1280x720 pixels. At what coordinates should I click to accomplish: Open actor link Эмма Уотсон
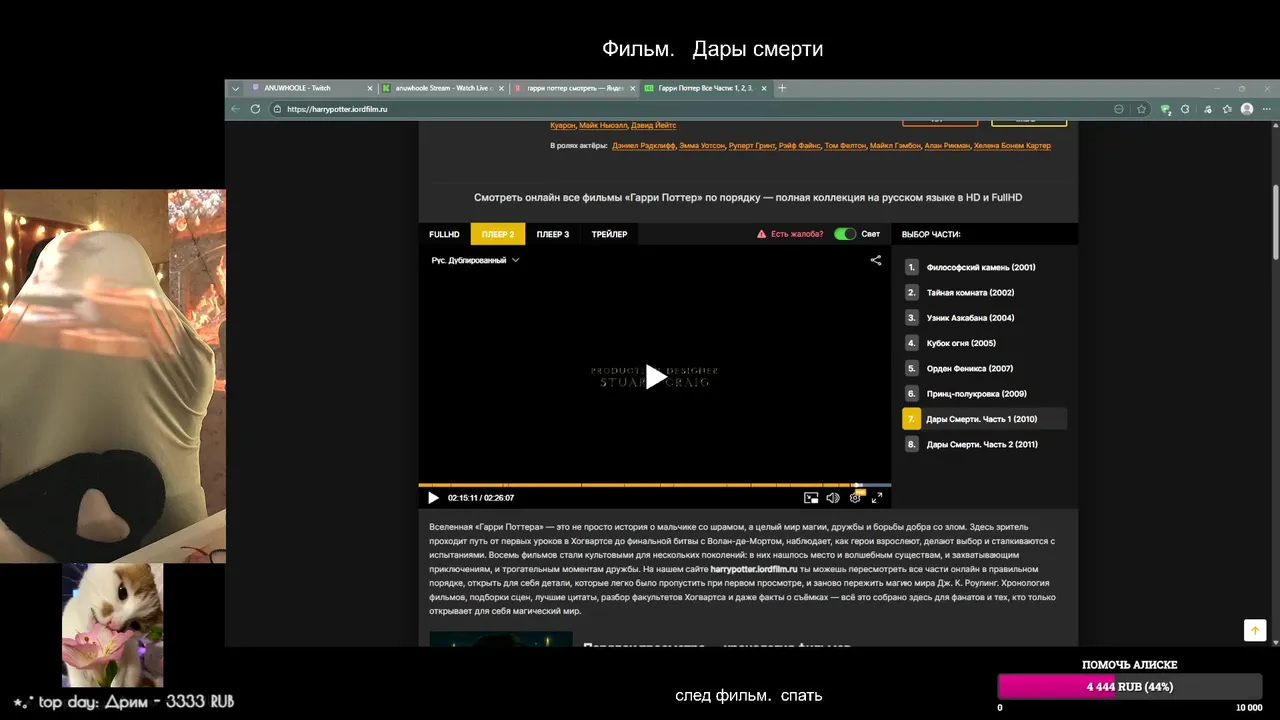(702, 146)
